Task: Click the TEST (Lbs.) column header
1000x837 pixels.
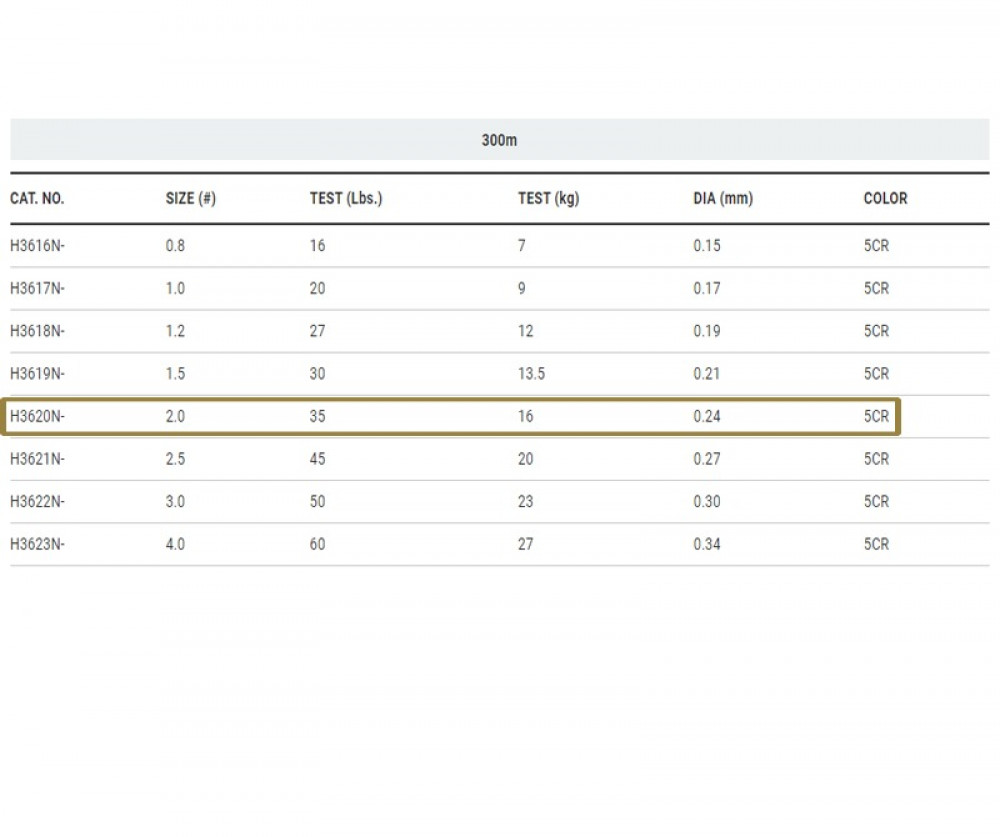Action: pyautogui.click(x=346, y=198)
